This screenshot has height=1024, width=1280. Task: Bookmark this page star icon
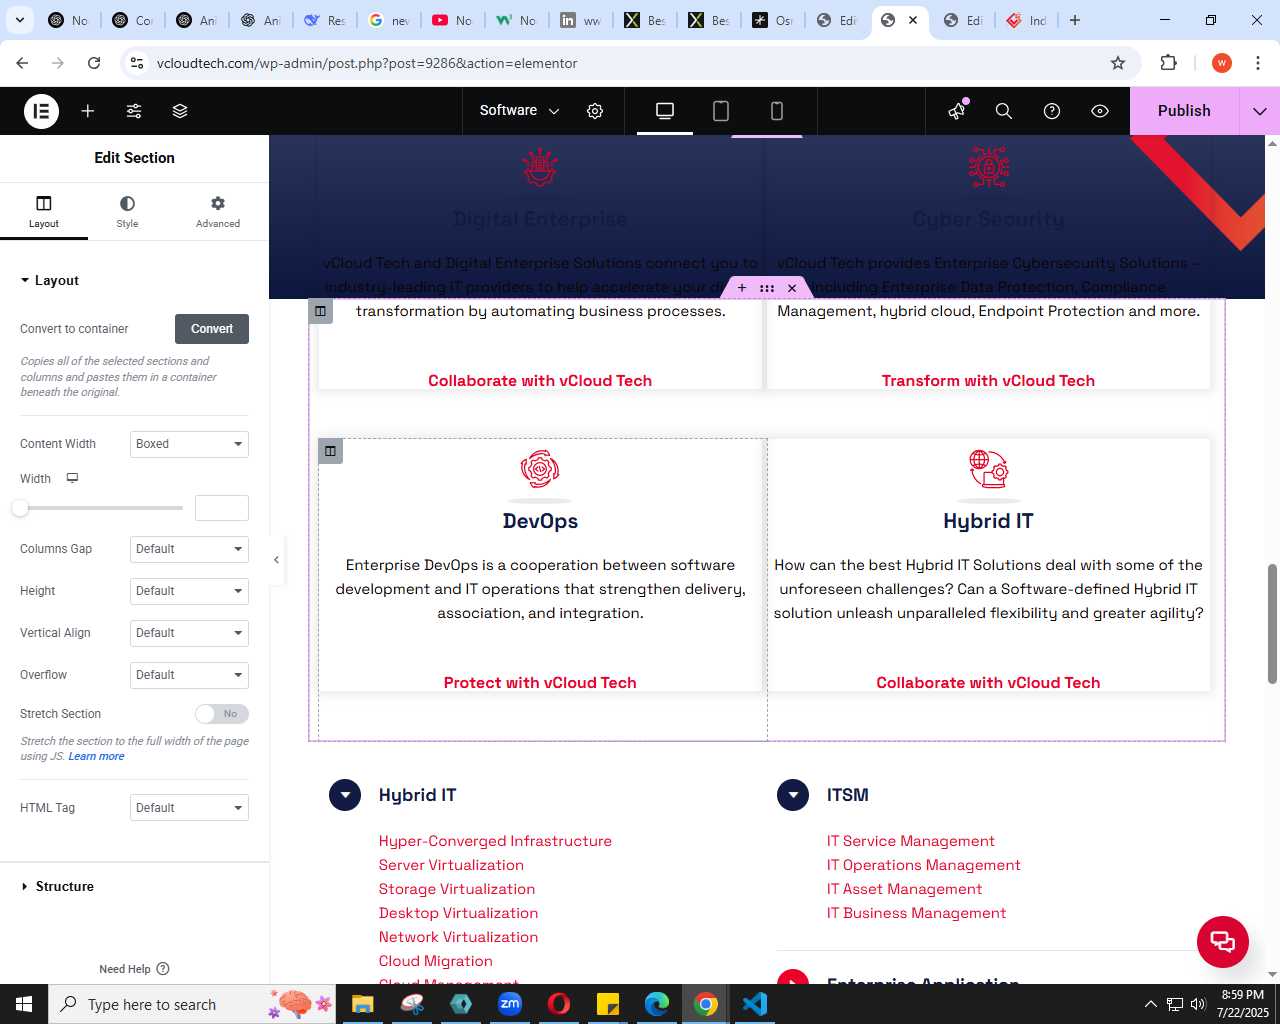tap(1118, 63)
